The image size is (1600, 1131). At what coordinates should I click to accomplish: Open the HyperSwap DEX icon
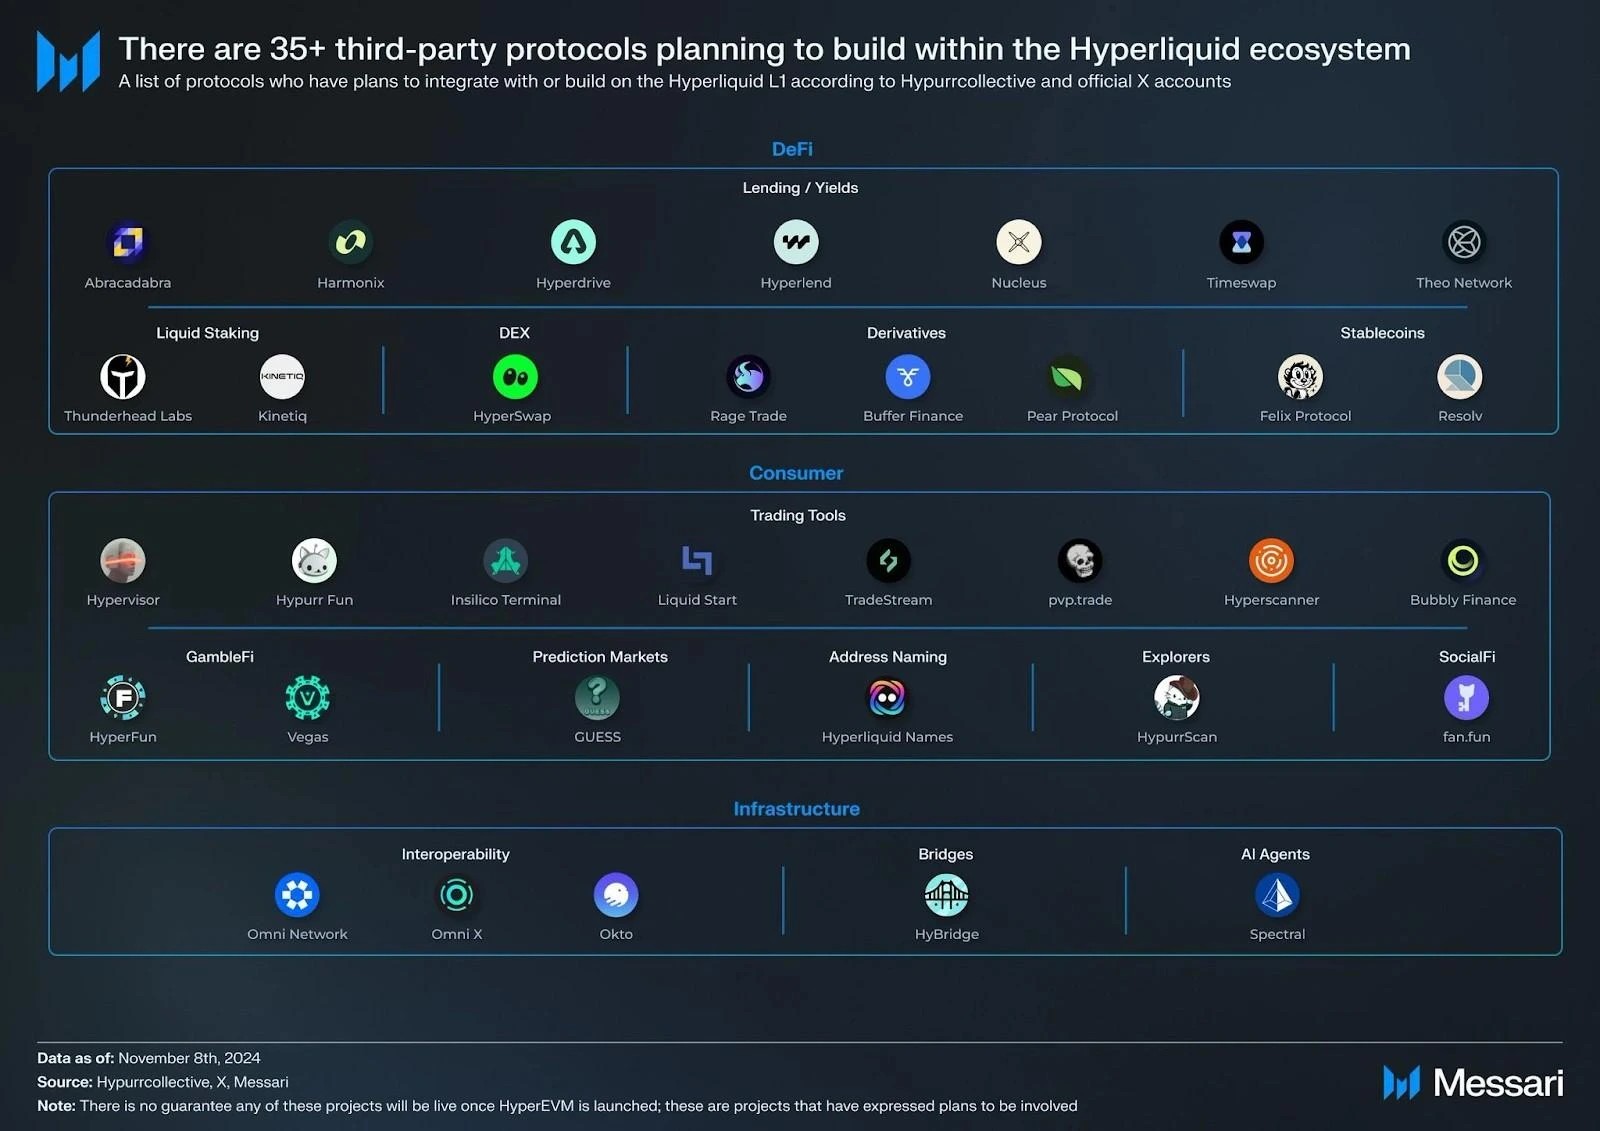point(514,378)
